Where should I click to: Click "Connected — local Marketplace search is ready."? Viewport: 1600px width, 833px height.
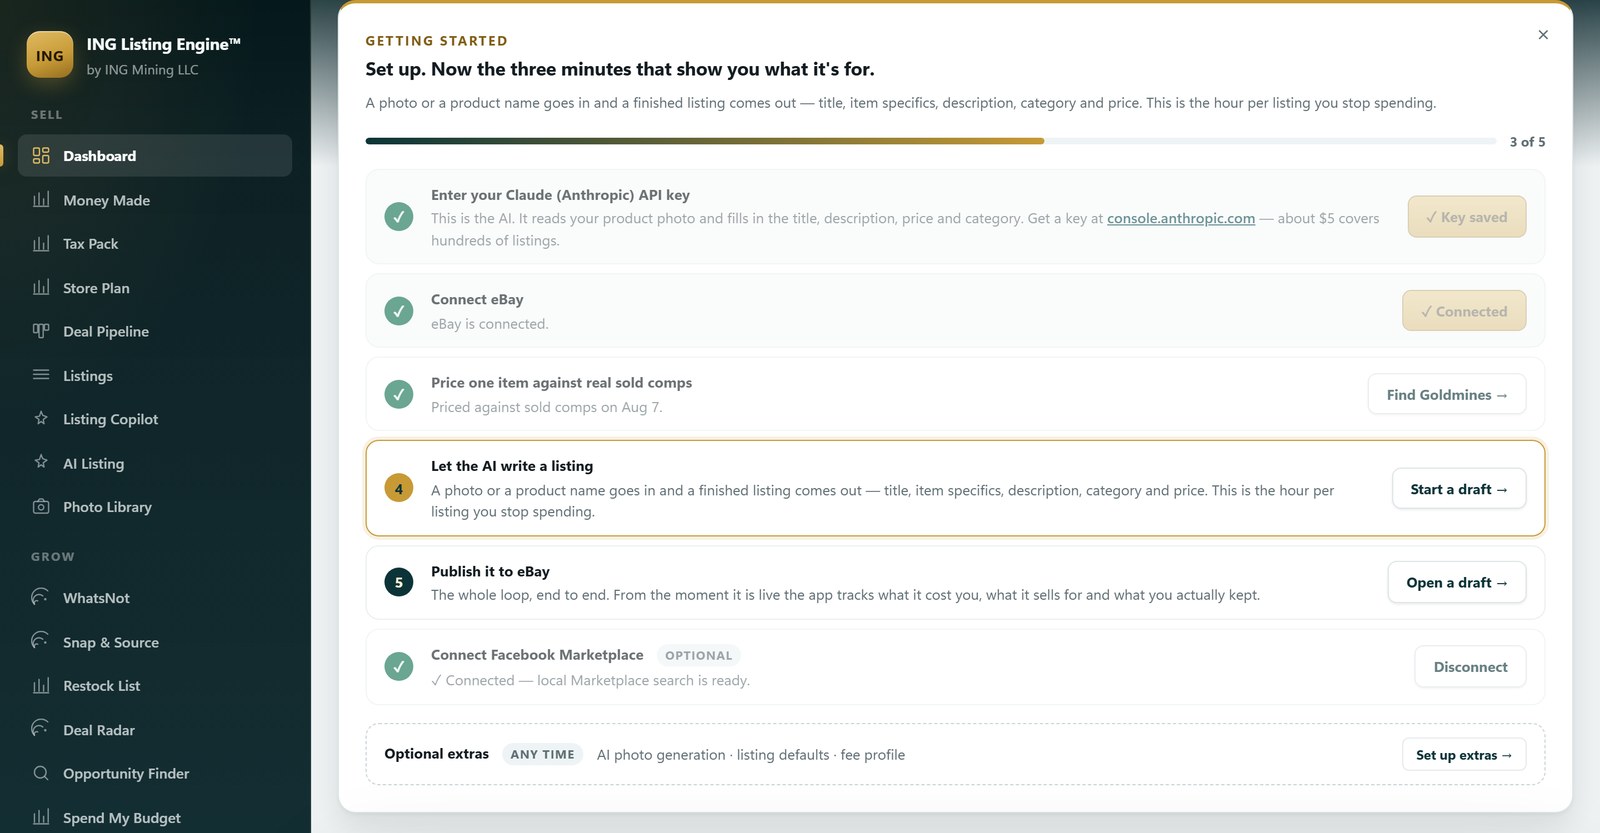point(590,680)
